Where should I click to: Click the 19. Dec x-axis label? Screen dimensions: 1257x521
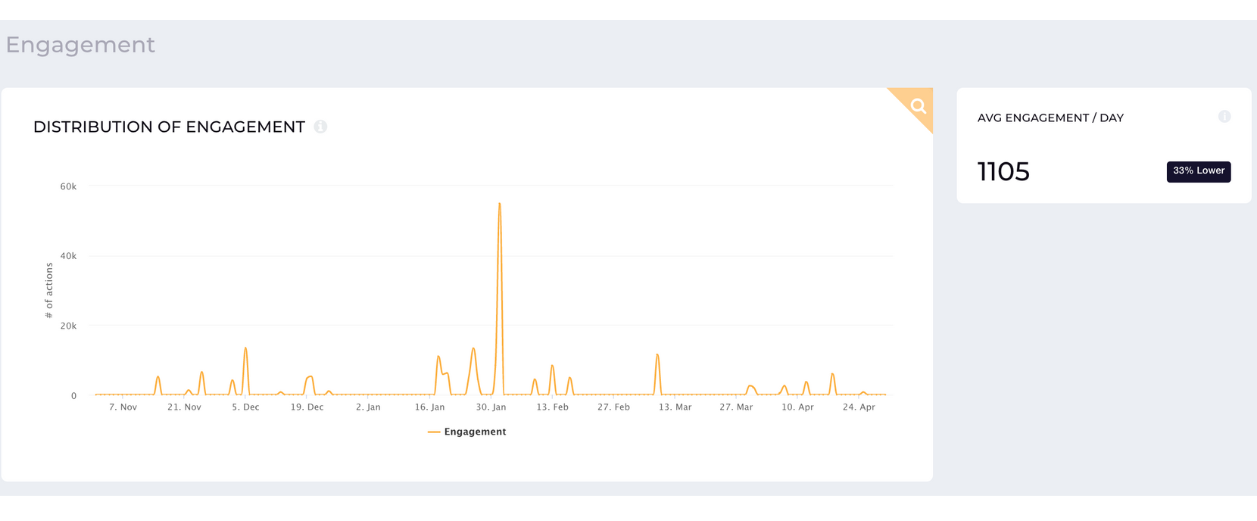tap(307, 407)
